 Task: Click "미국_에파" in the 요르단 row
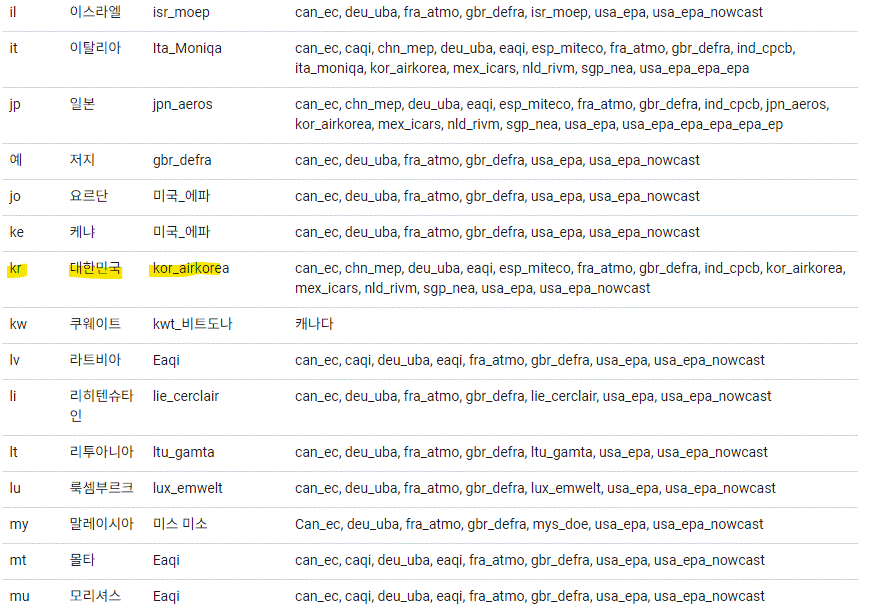pyautogui.click(x=181, y=196)
